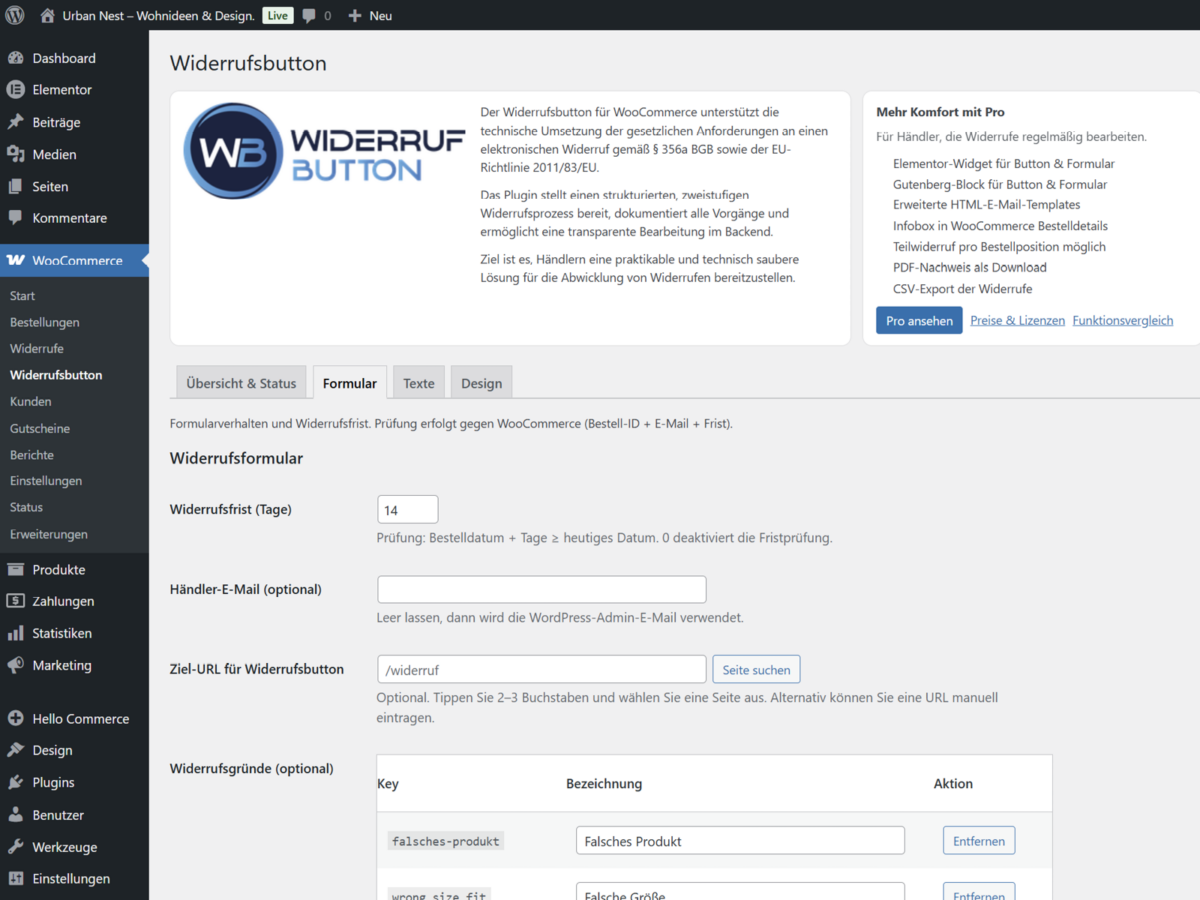Viewport: 1200px width, 900px height.
Task: Switch to the Übersicht & Status tab
Action: pyautogui.click(x=241, y=383)
